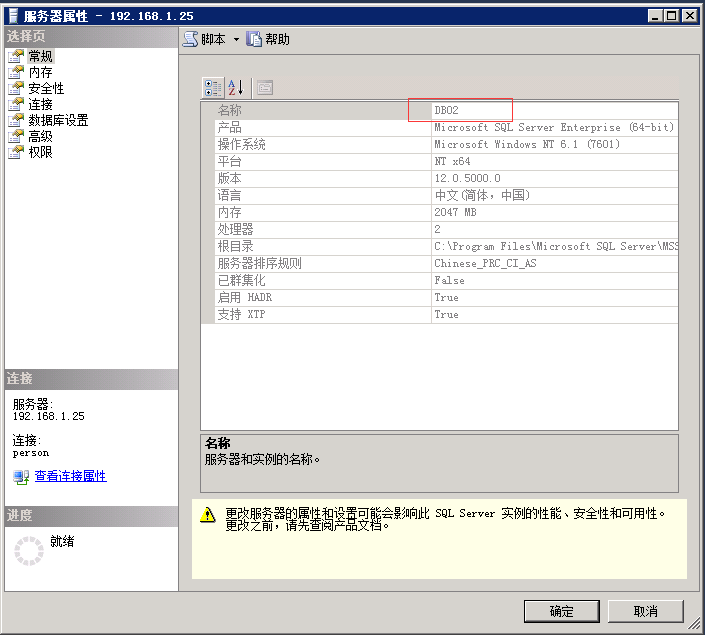
Task: Click the 帮助 help icon
Action: point(254,39)
